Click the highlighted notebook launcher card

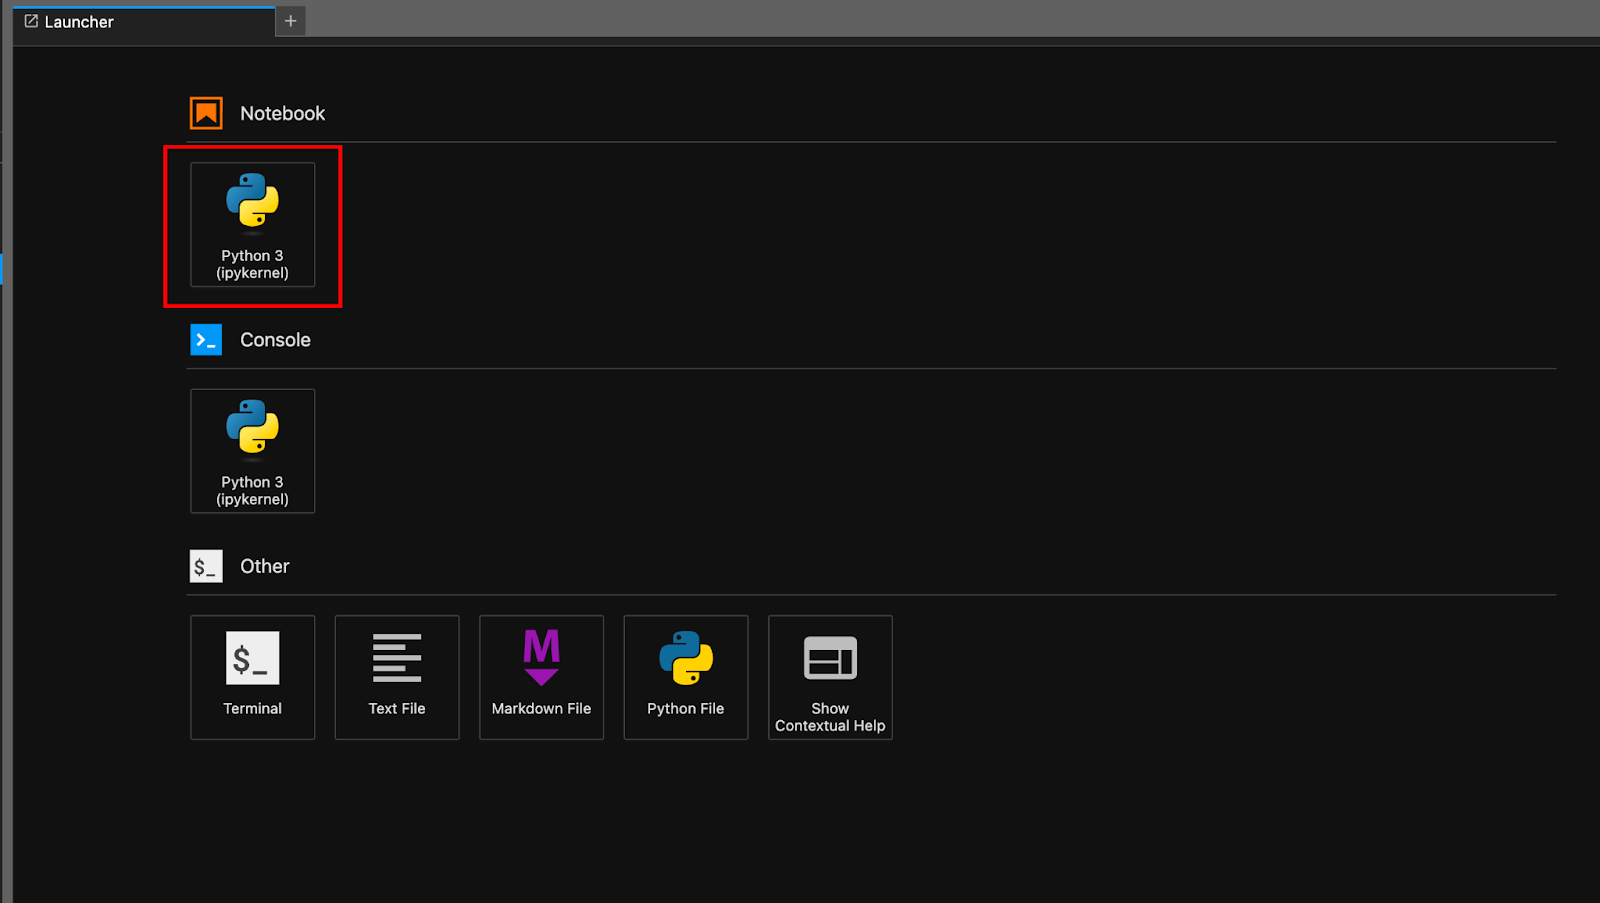click(x=252, y=226)
